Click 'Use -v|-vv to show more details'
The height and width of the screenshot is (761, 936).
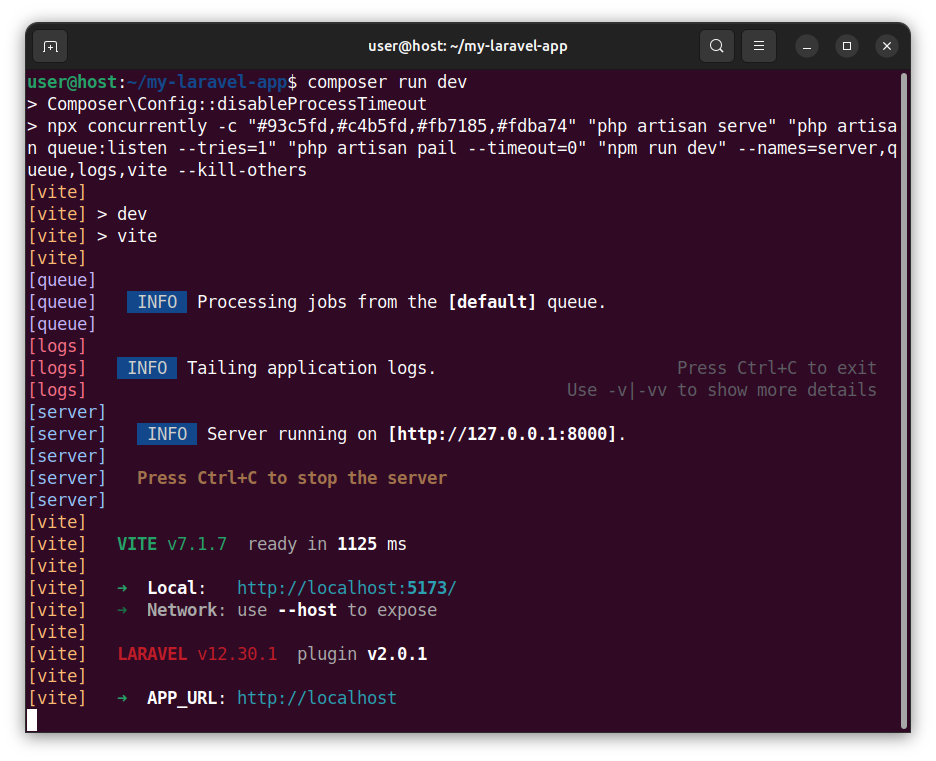pyautogui.click(x=722, y=390)
